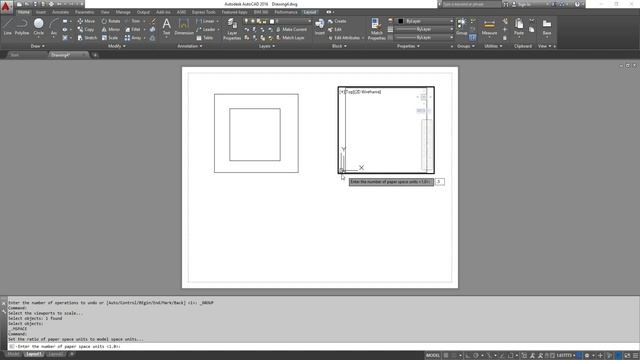Click the Copy tool

(x=86, y=29)
